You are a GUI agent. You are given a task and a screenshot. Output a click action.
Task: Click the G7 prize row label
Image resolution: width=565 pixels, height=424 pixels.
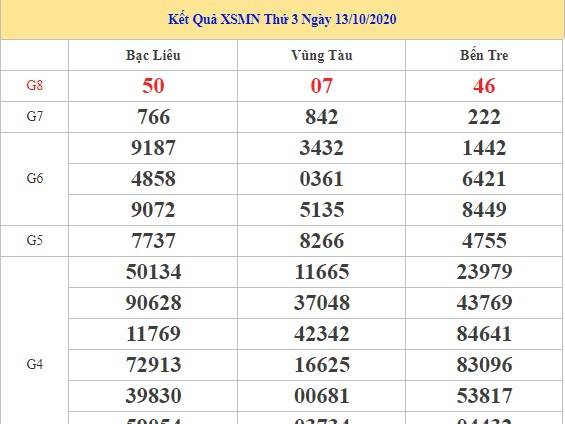tap(35, 116)
